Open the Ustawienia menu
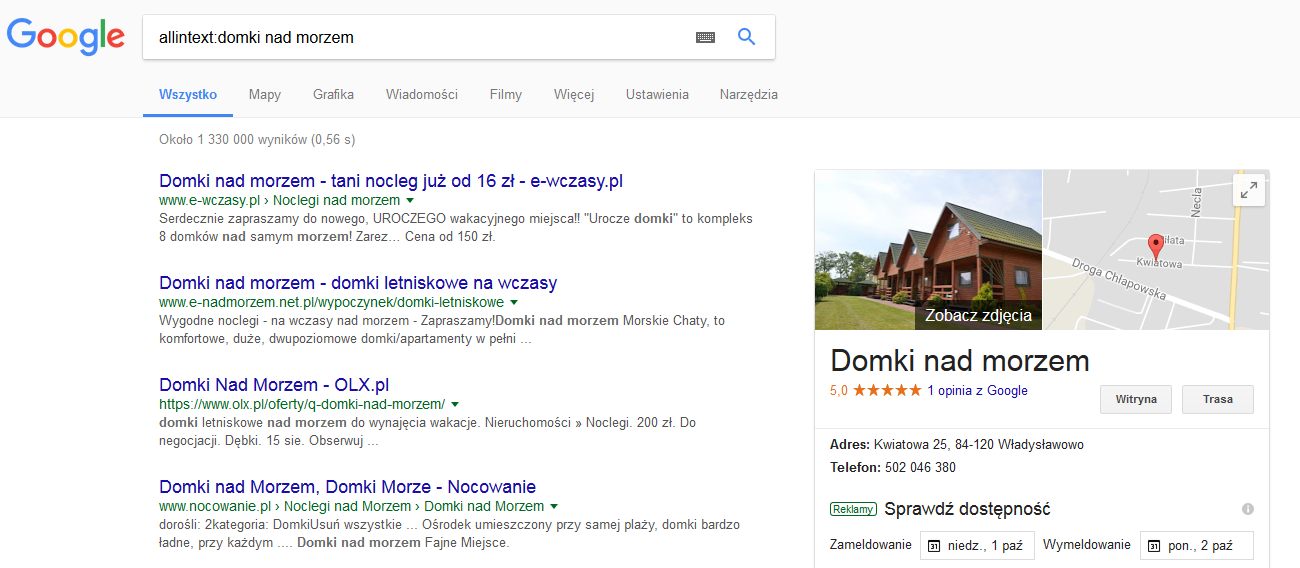The height and width of the screenshot is (568, 1300). (x=657, y=95)
